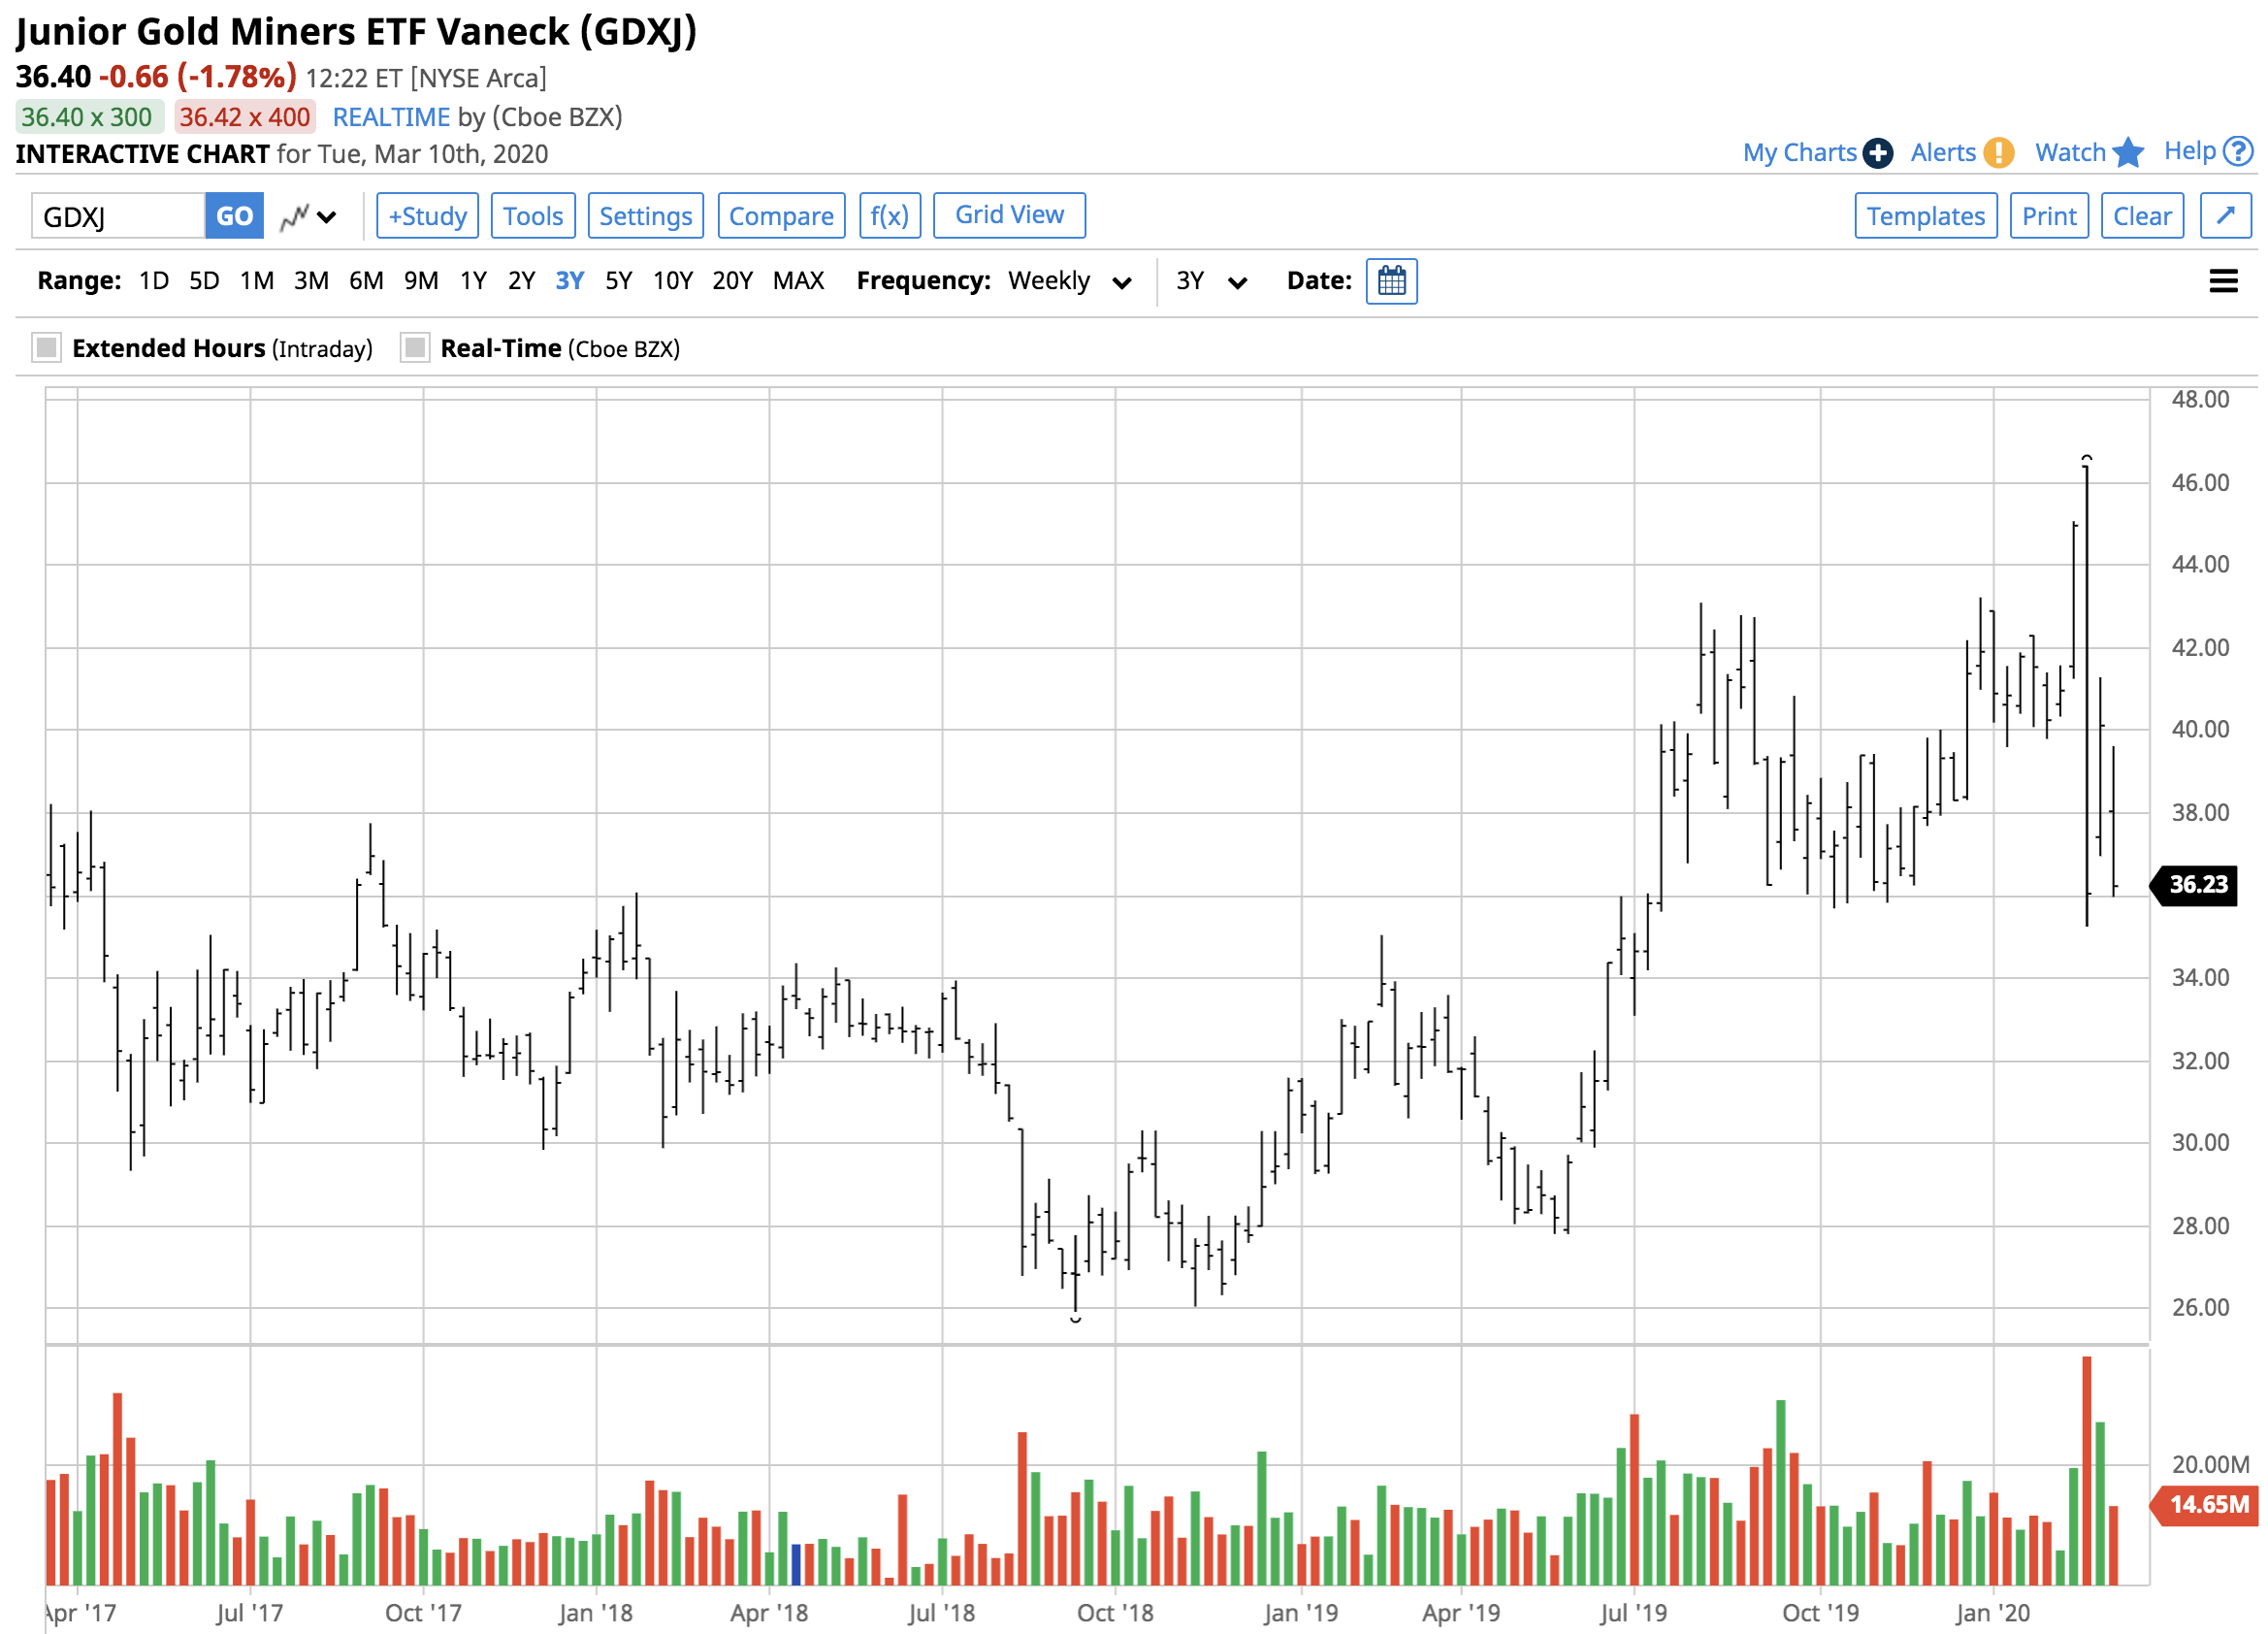The width and height of the screenshot is (2268, 1634).
Task: Open the chart type selector icon
Action: (307, 216)
